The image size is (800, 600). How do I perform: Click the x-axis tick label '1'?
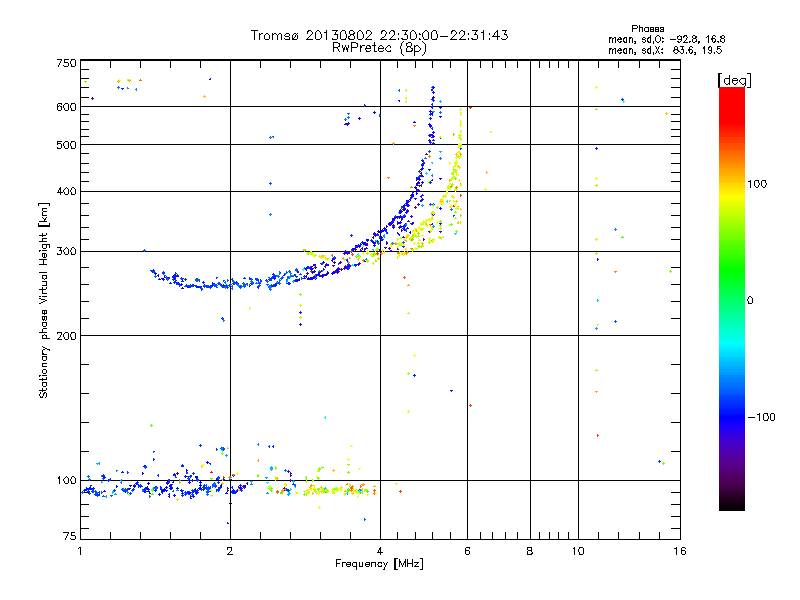coord(80,551)
